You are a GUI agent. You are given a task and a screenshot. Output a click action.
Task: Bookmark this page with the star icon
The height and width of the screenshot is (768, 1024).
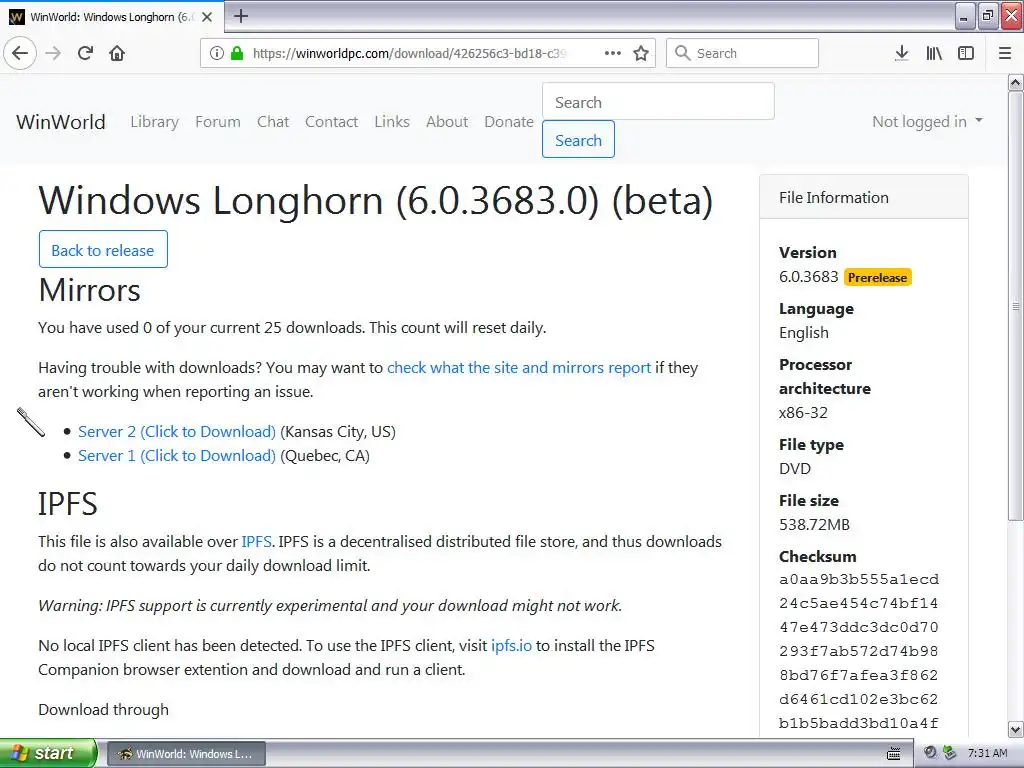(641, 53)
